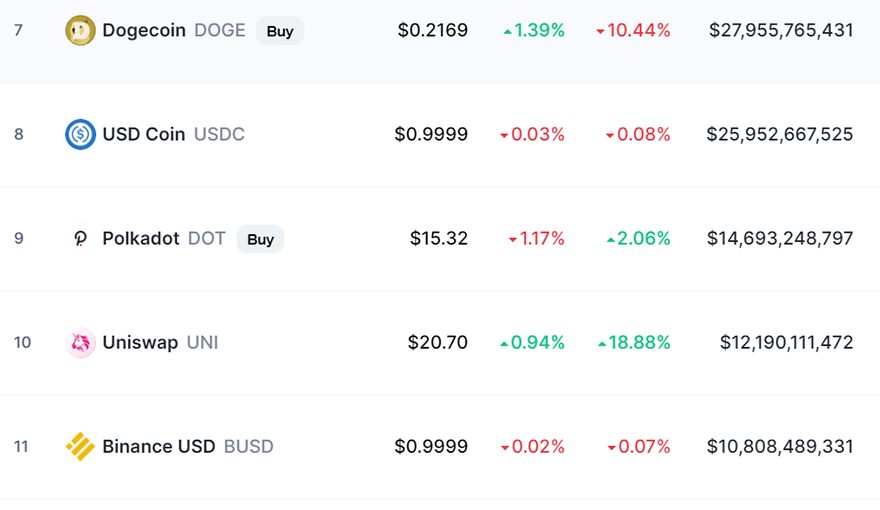The width and height of the screenshot is (880, 510).
Task: Click the Binance USD yellow logo icon
Action: (80, 447)
